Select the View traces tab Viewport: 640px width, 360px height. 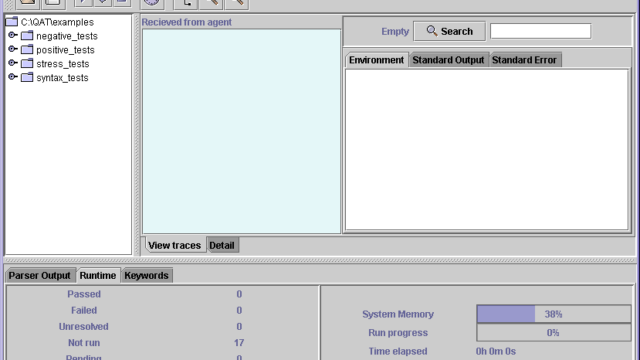[x=175, y=245]
